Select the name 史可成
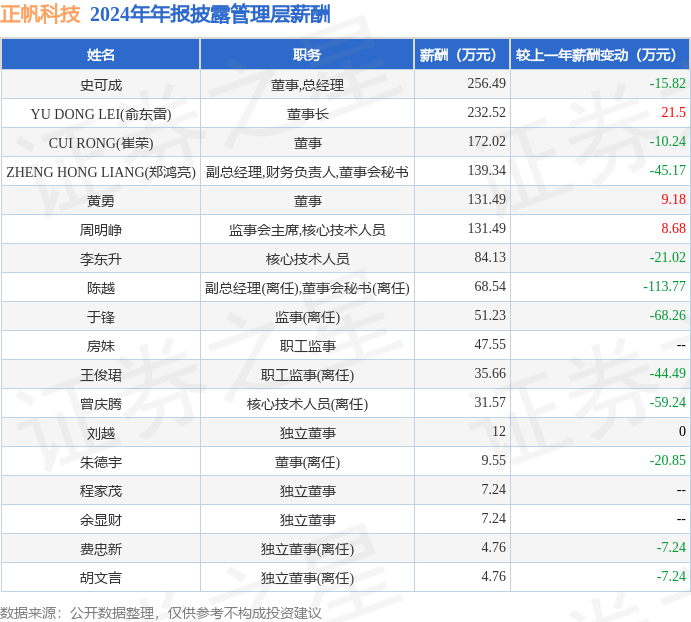691x622 pixels. point(101,85)
